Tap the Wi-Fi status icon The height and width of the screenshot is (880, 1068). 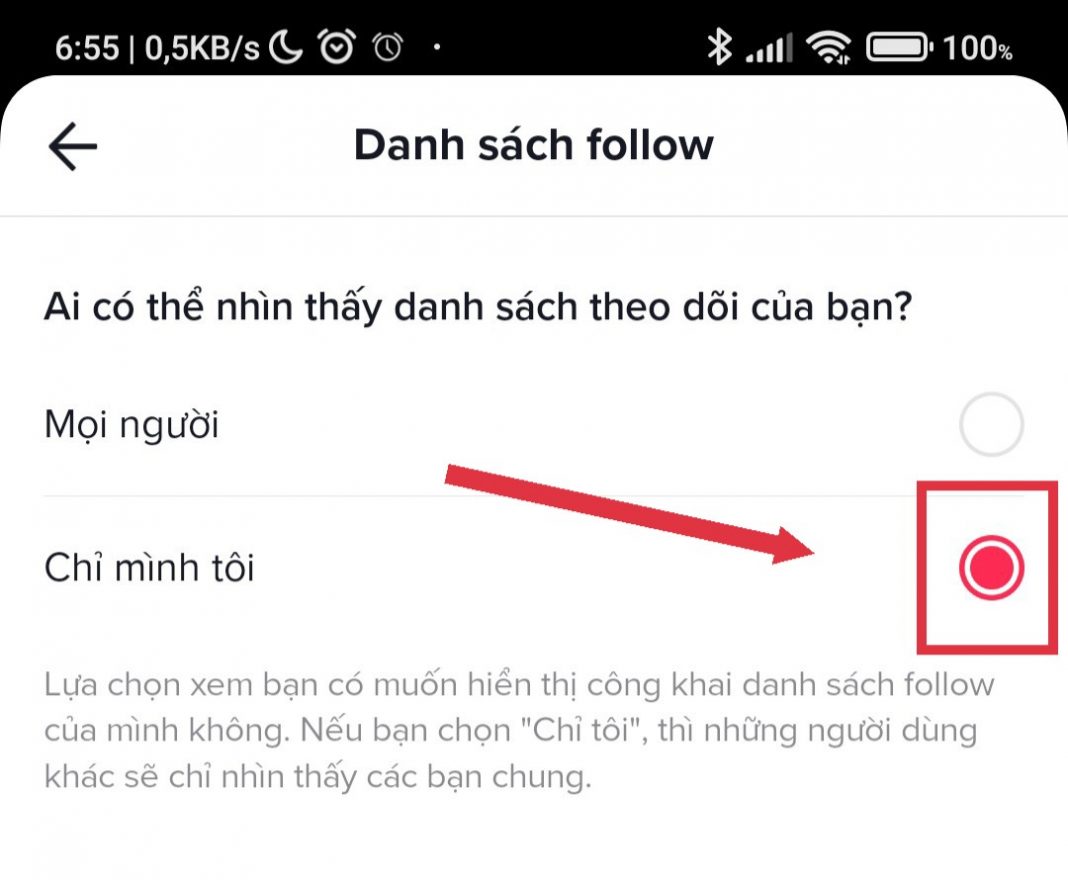pos(828,48)
